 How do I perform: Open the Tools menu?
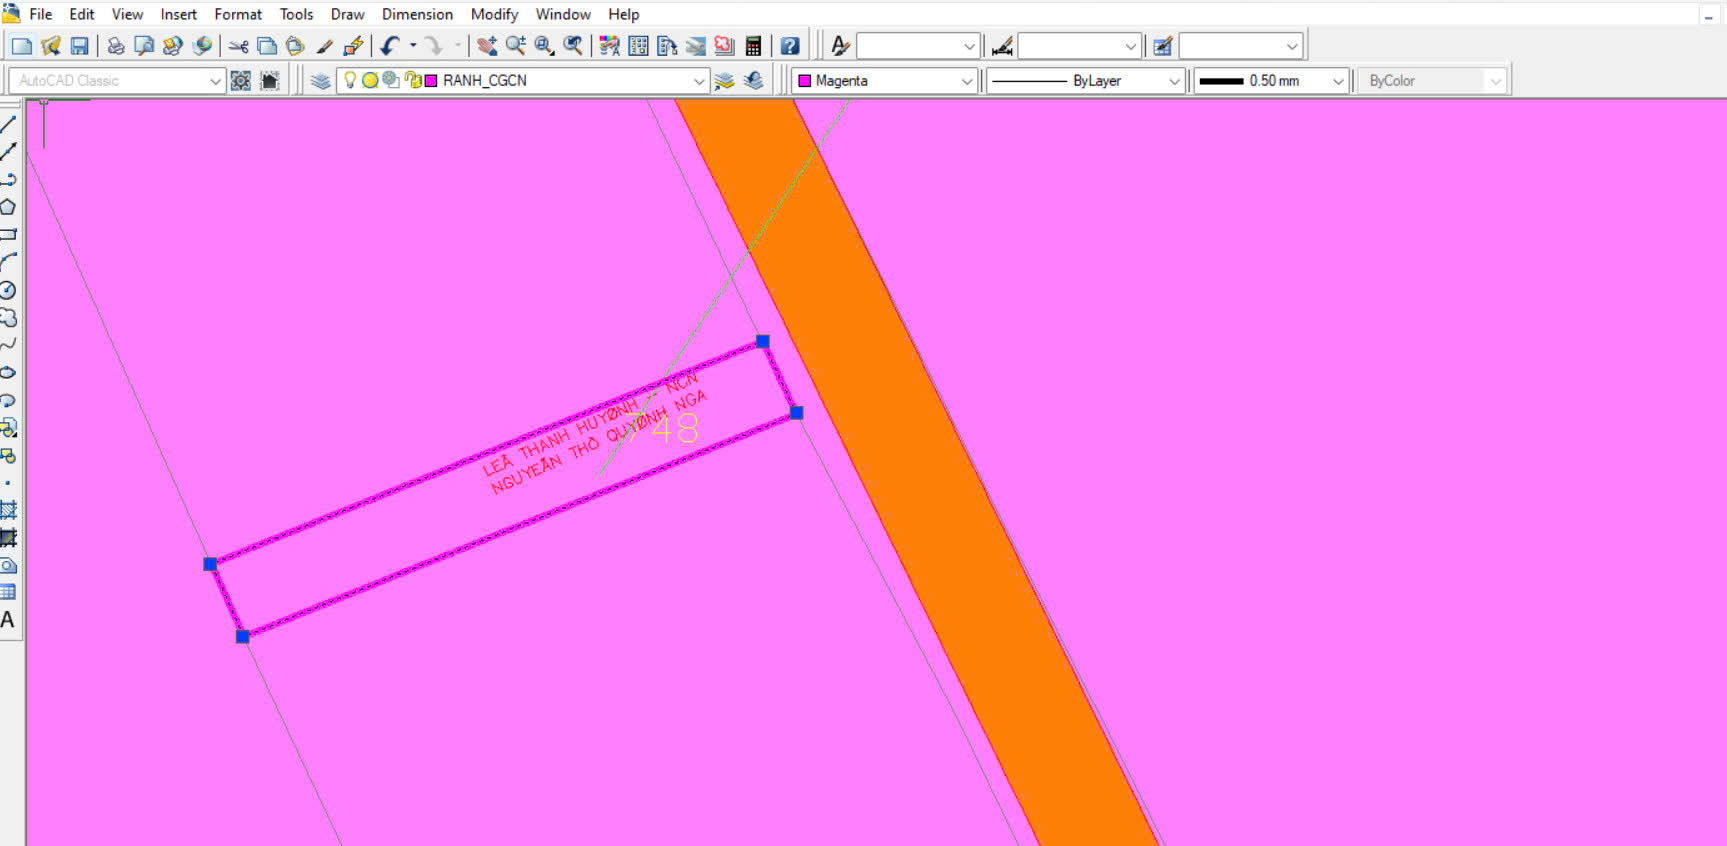[296, 14]
